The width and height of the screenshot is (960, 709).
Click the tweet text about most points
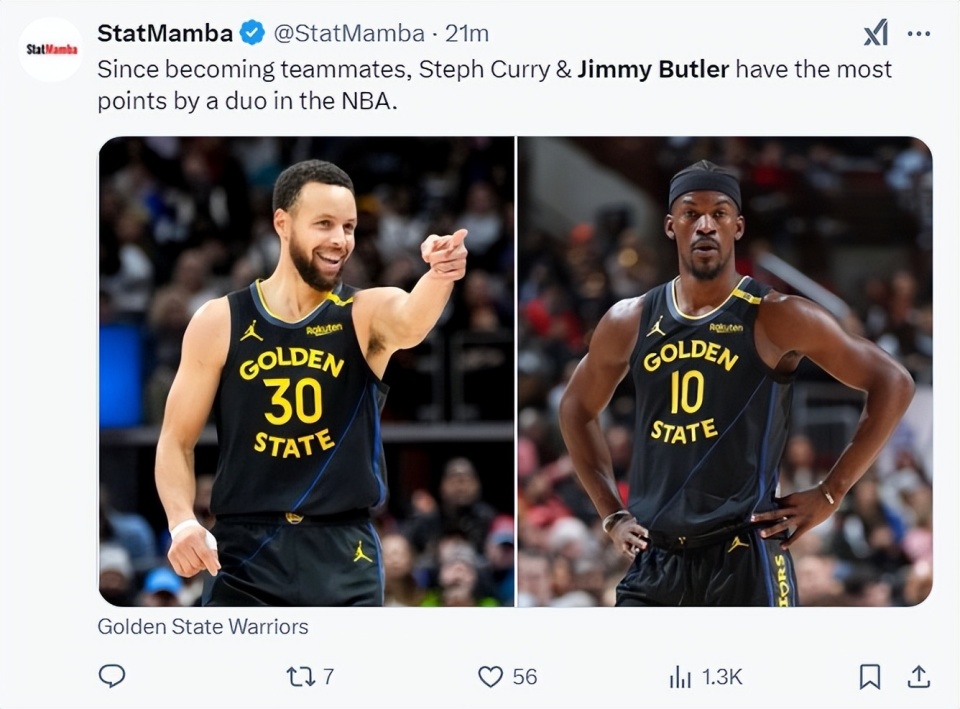pos(494,85)
